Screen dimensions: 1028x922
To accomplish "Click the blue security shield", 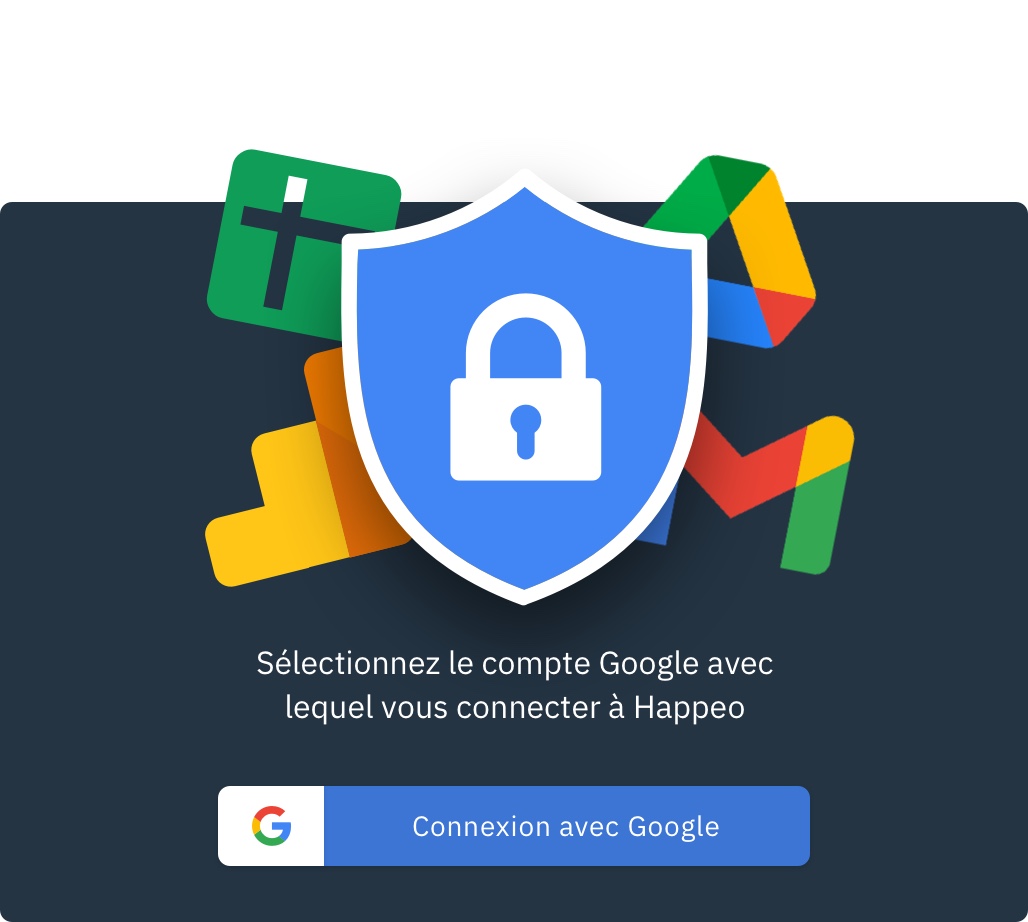I will pos(524,387).
